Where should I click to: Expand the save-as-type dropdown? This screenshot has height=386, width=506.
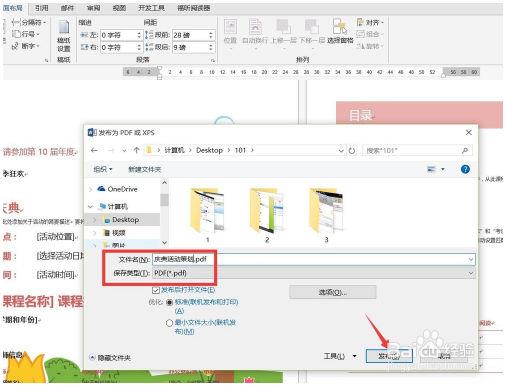(471, 273)
